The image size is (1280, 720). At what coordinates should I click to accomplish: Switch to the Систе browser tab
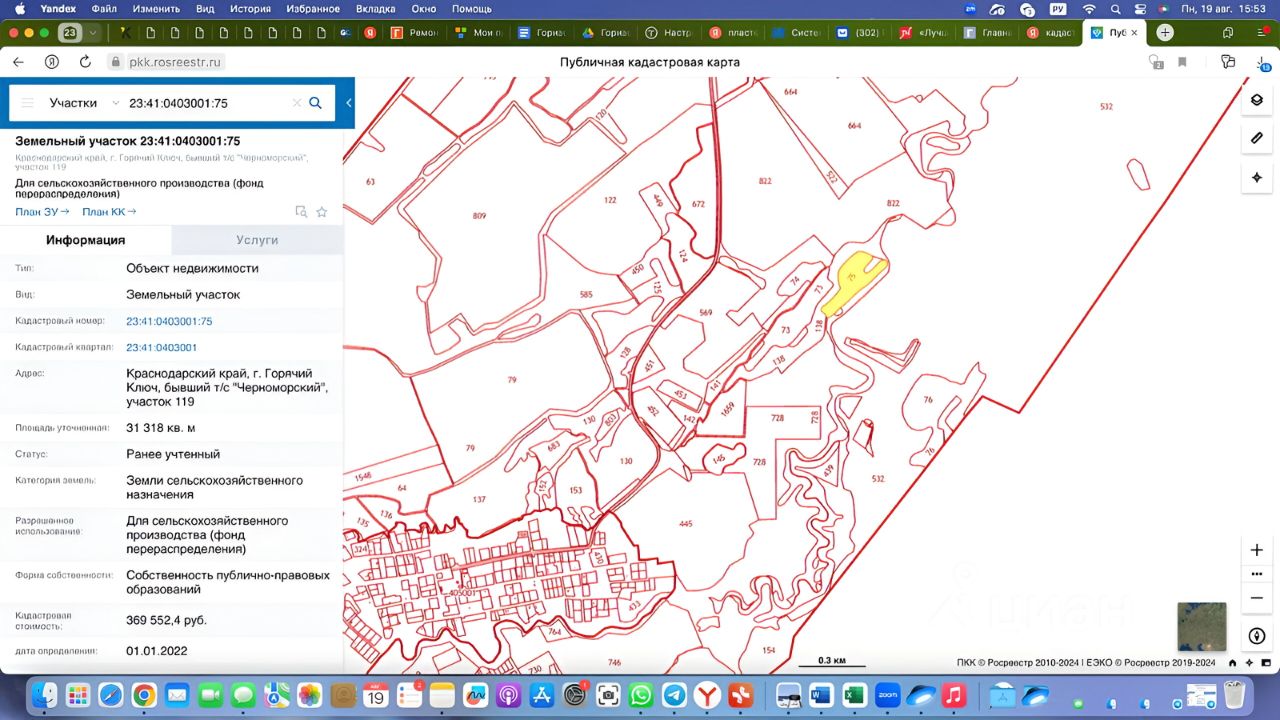click(x=796, y=33)
